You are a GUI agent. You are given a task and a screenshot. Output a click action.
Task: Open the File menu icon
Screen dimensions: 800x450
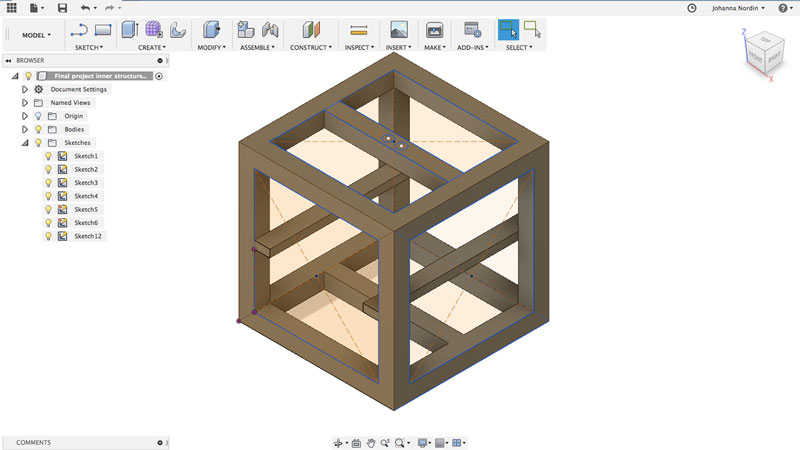tap(34, 8)
